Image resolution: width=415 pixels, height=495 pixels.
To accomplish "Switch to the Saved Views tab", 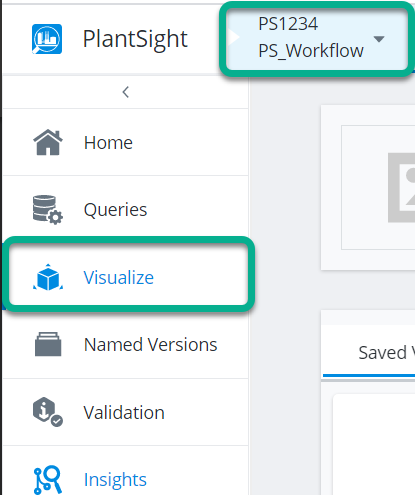I will 369,353.
